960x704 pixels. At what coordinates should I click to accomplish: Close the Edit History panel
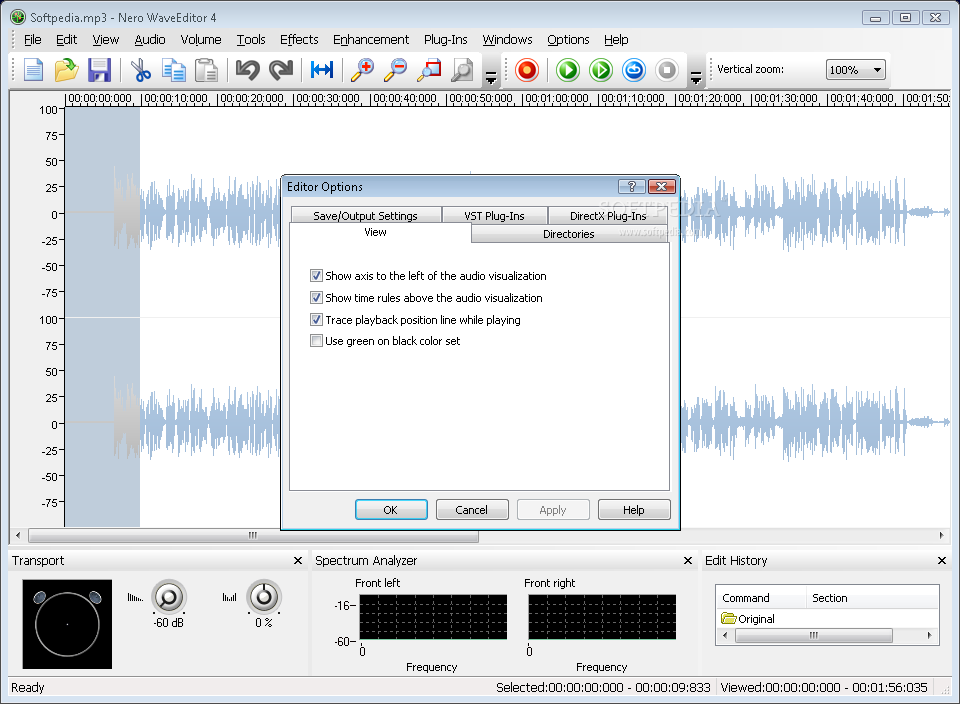(942, 560)
